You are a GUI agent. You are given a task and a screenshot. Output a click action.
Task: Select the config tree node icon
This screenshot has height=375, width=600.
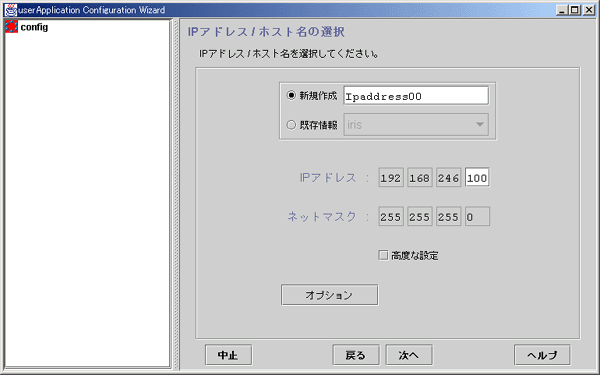(x=11, y=27)
